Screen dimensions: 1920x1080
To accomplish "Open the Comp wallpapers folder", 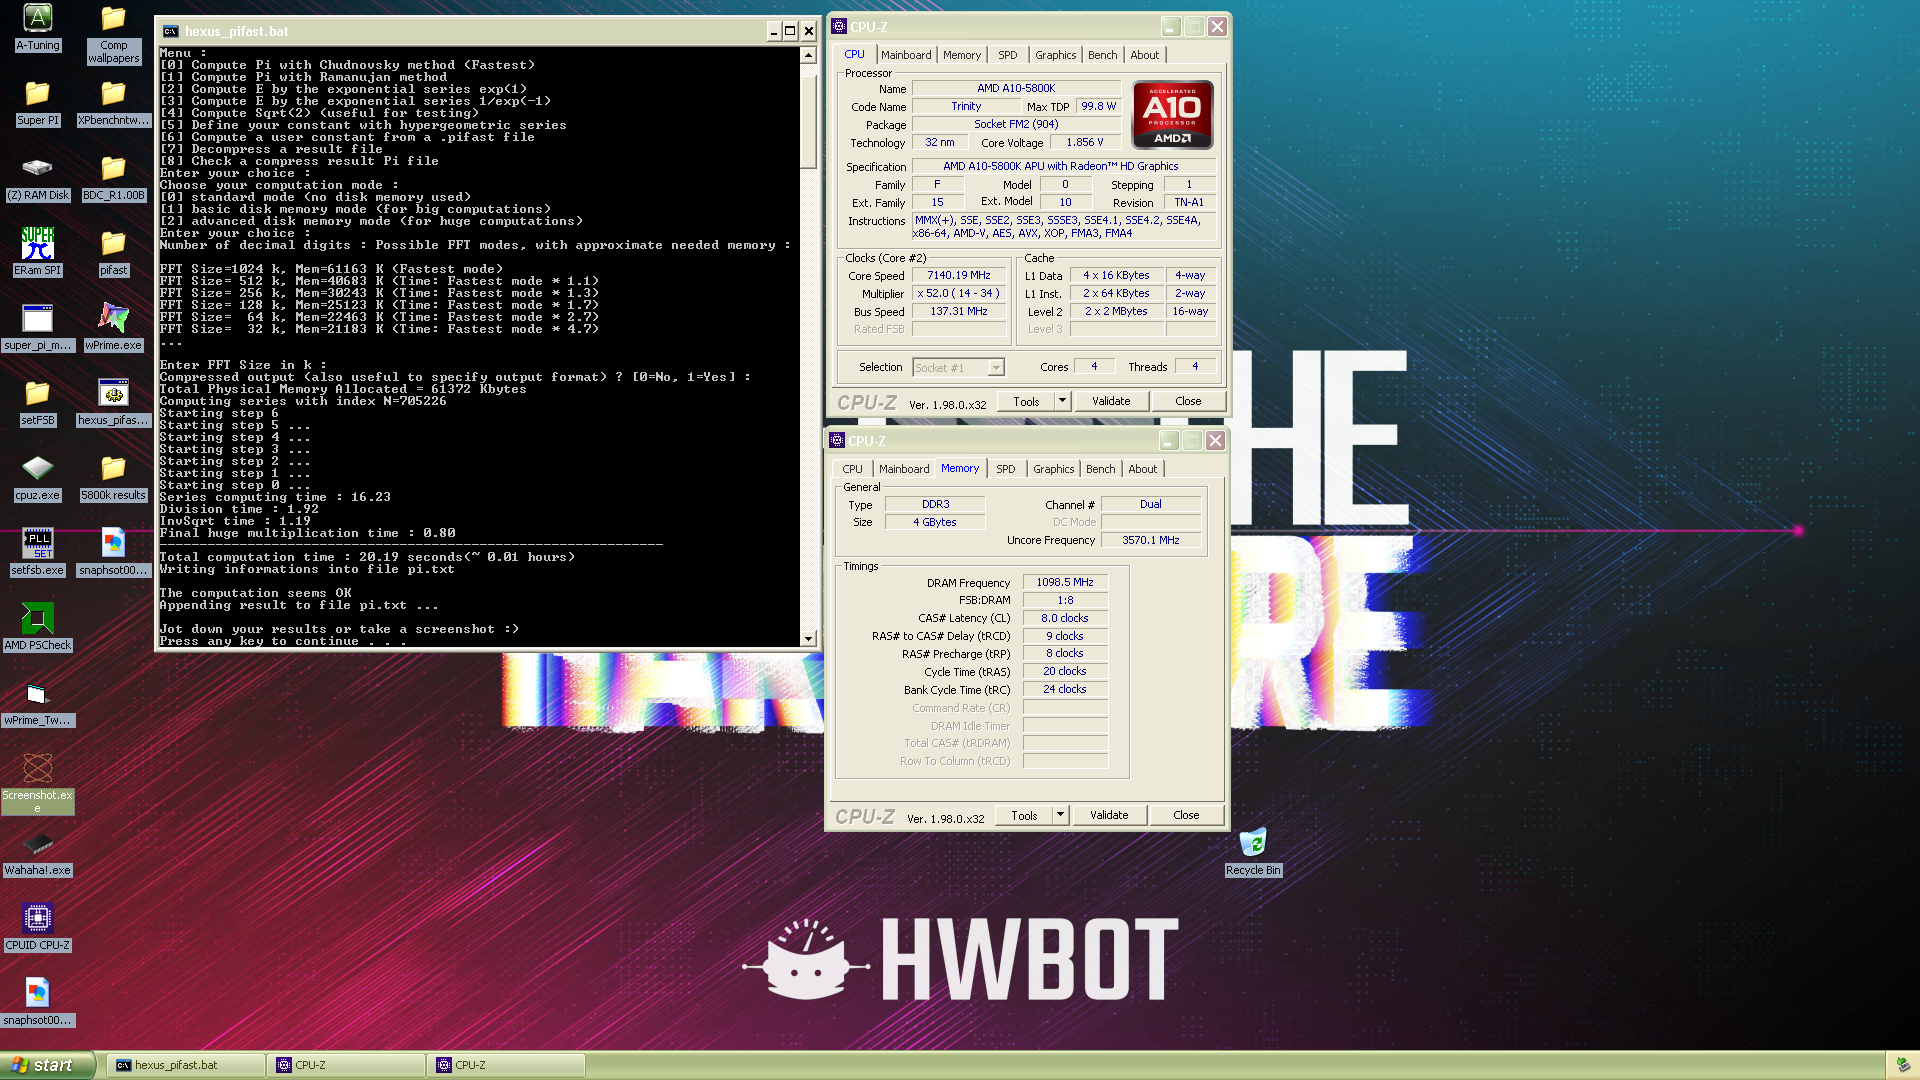I will 113,34.
